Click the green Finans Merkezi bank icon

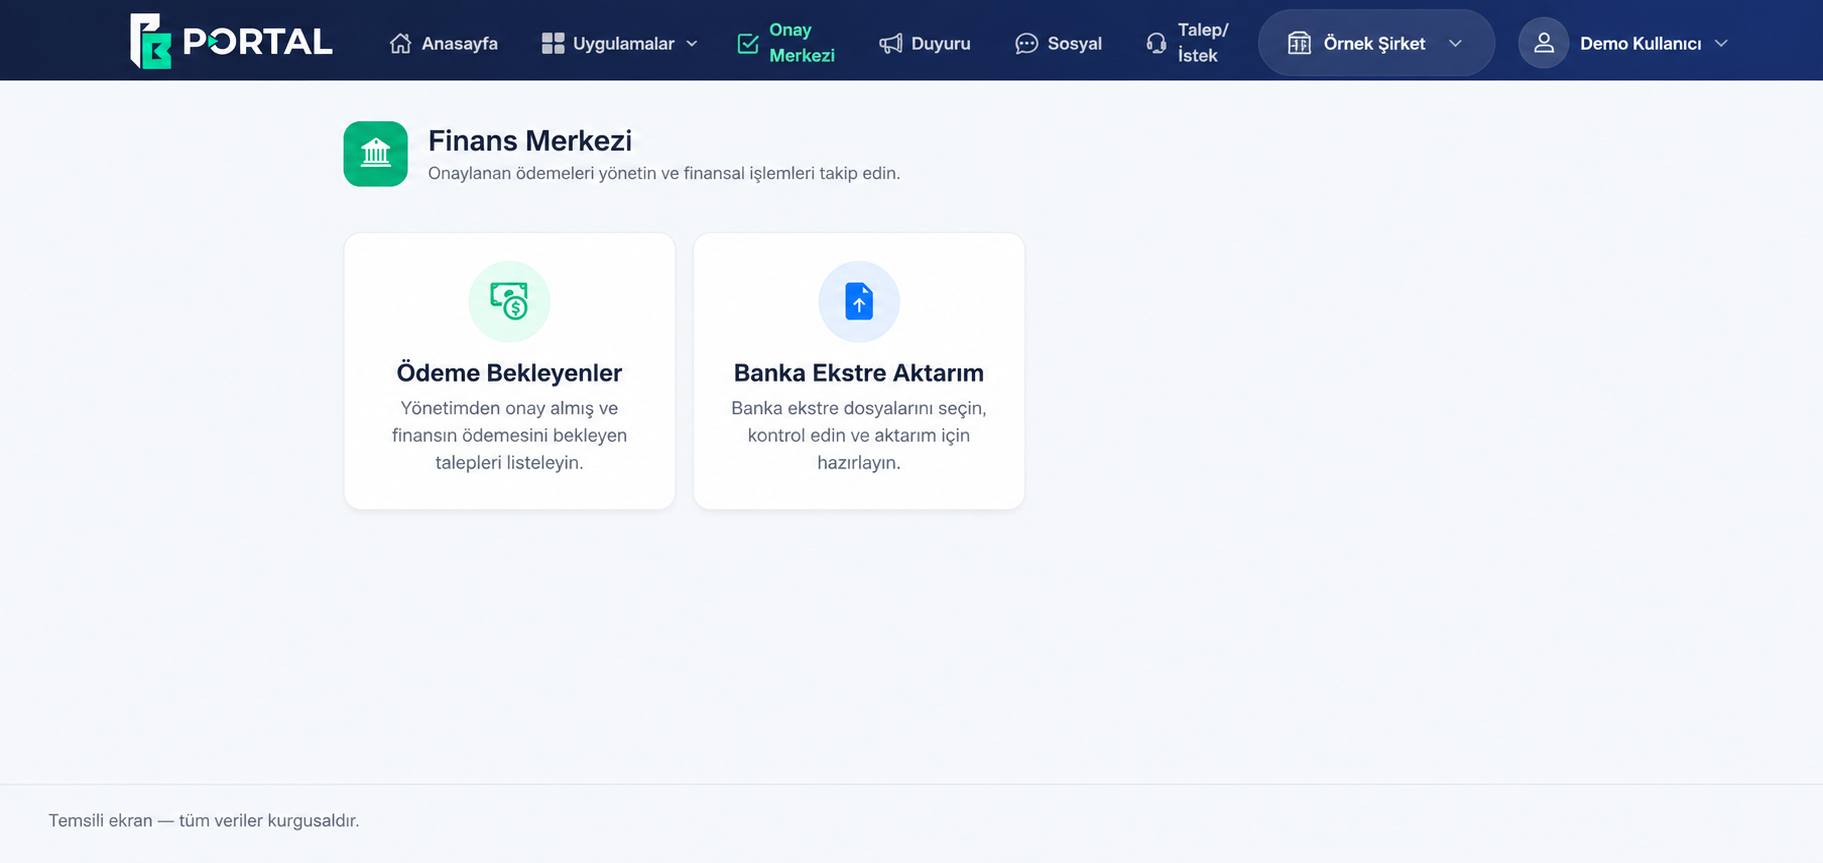click(x=376, y=154)
